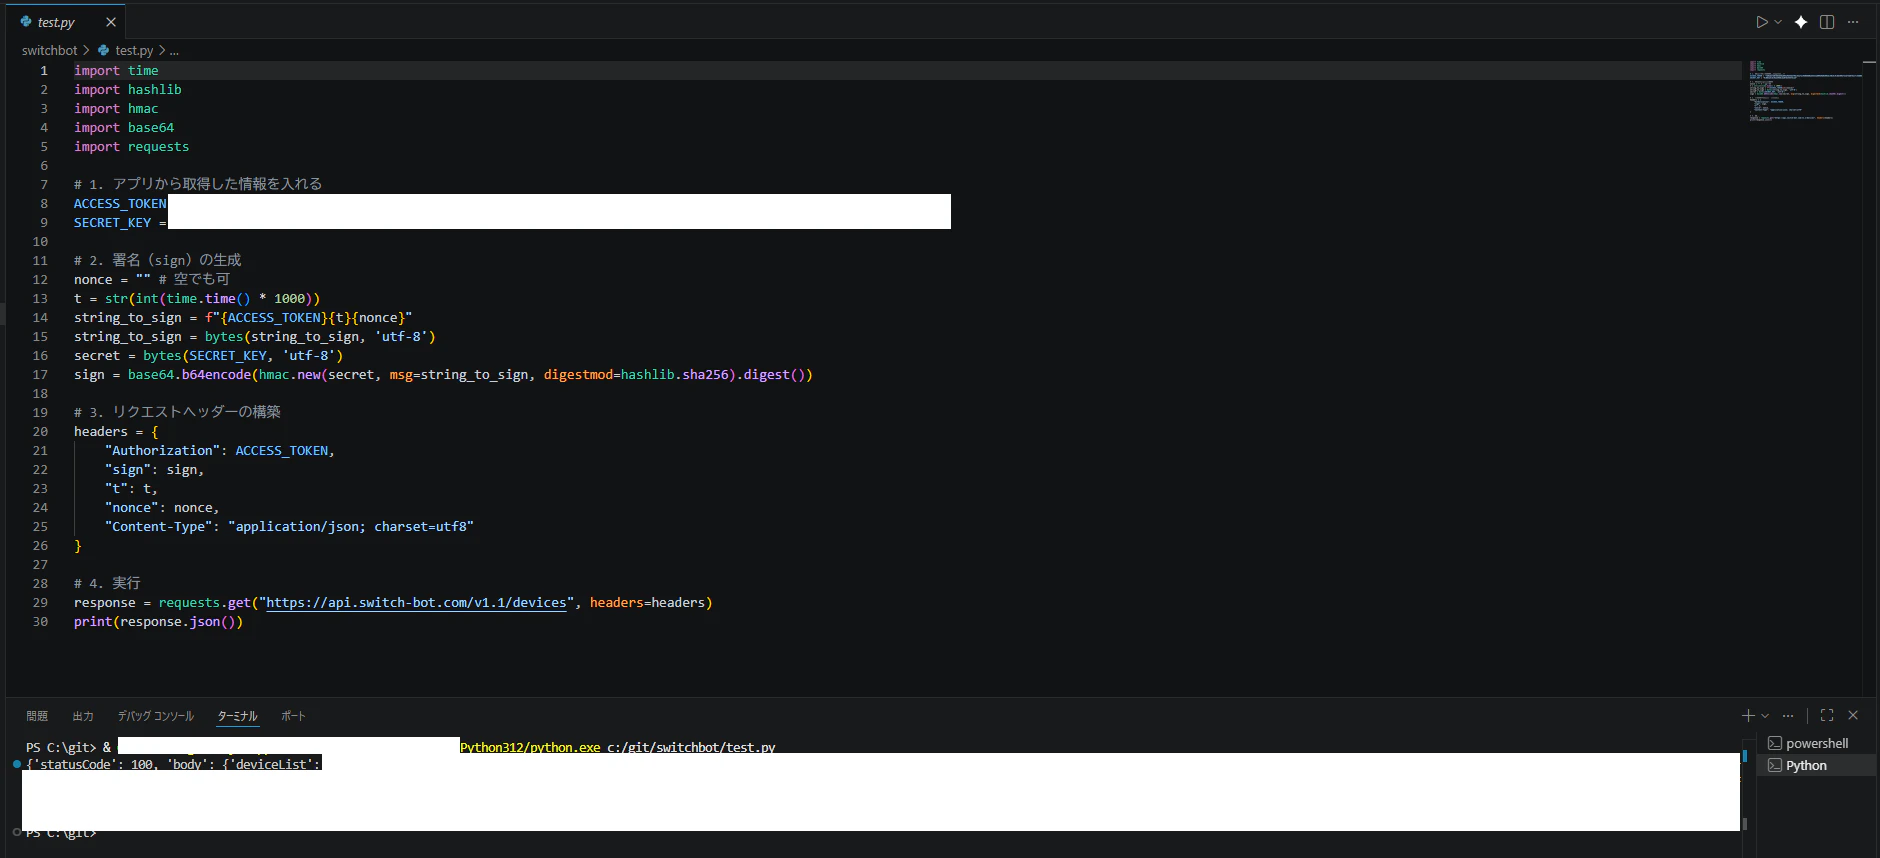Click the Python312/python.exe path in the terminal

530,747
